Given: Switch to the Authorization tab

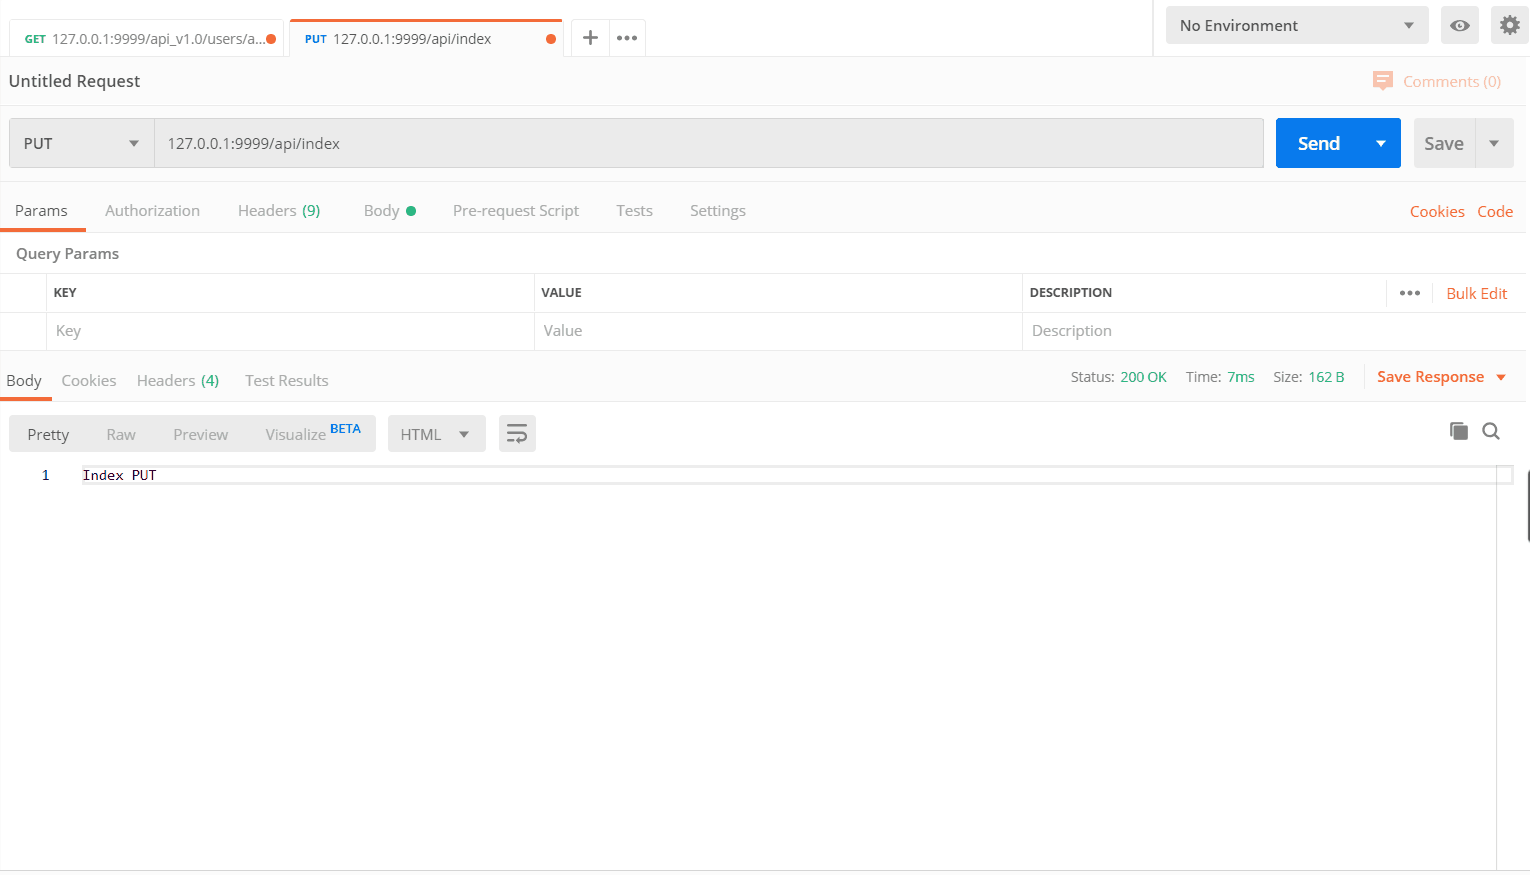Looking at the screenshot, I should coord(152,210).
